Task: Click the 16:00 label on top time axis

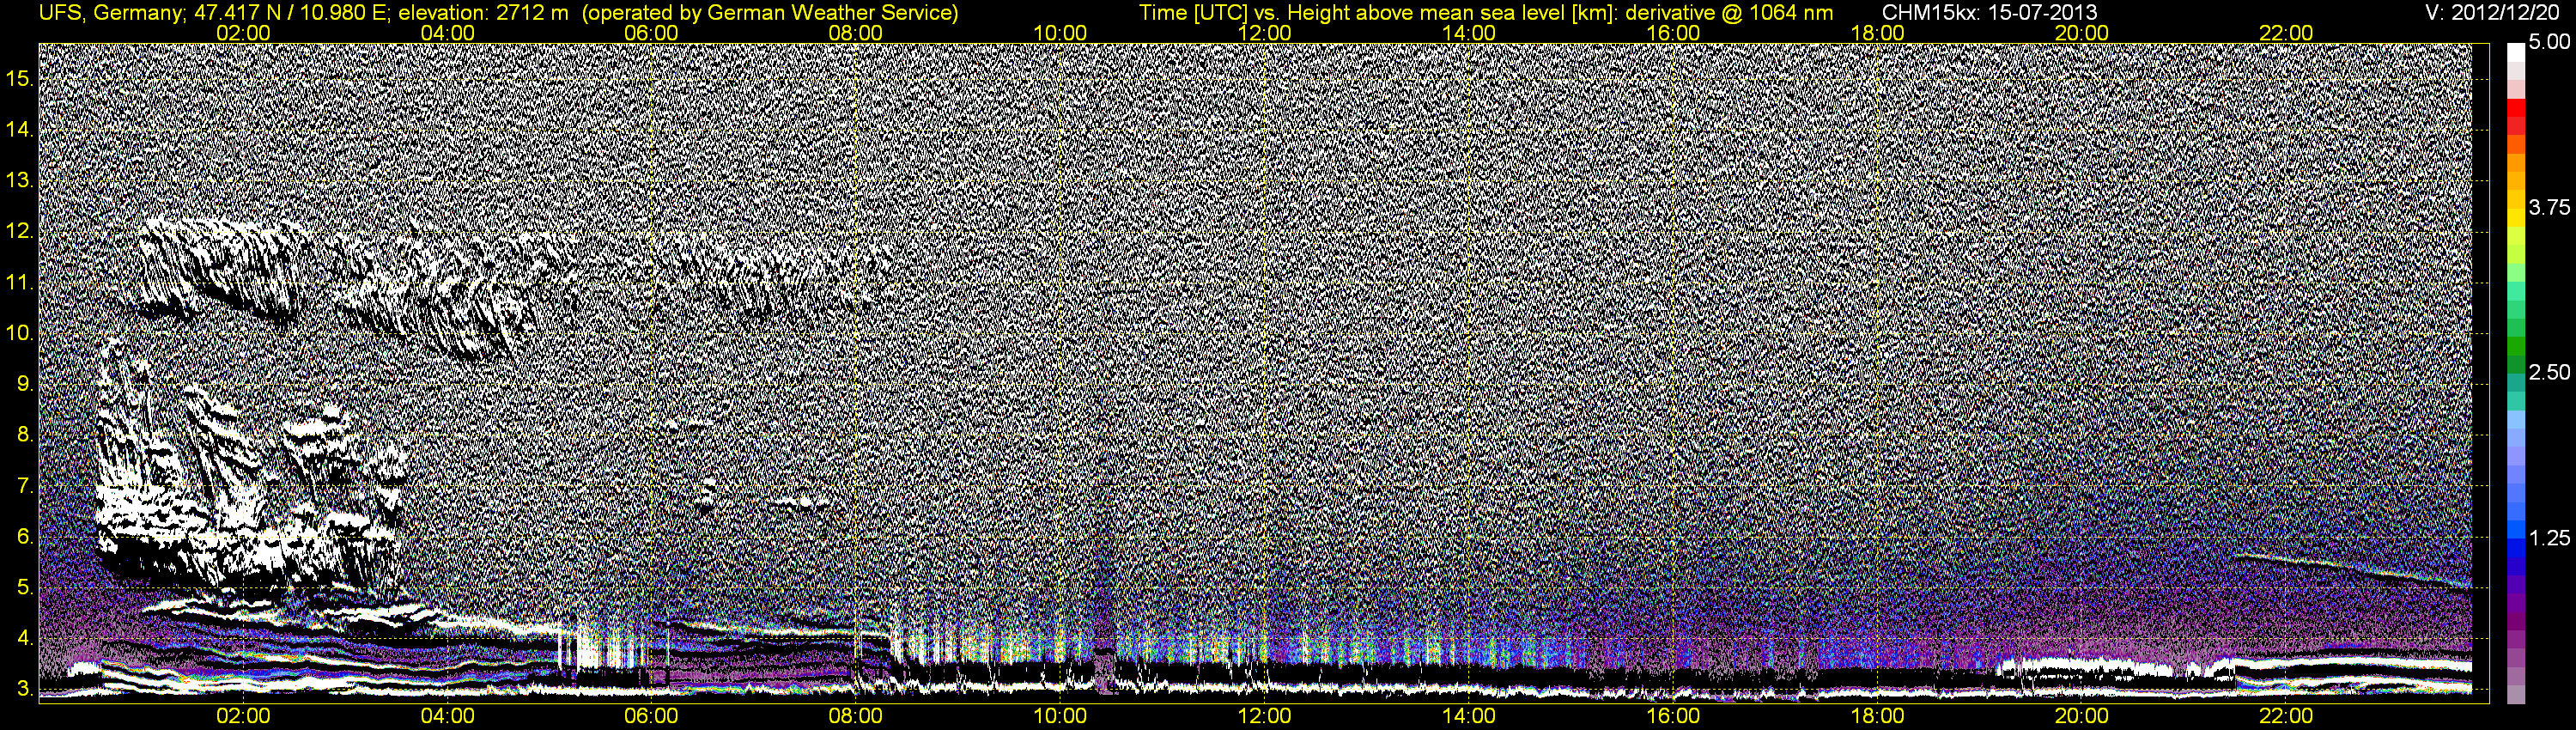Action: pos(1673,33)
